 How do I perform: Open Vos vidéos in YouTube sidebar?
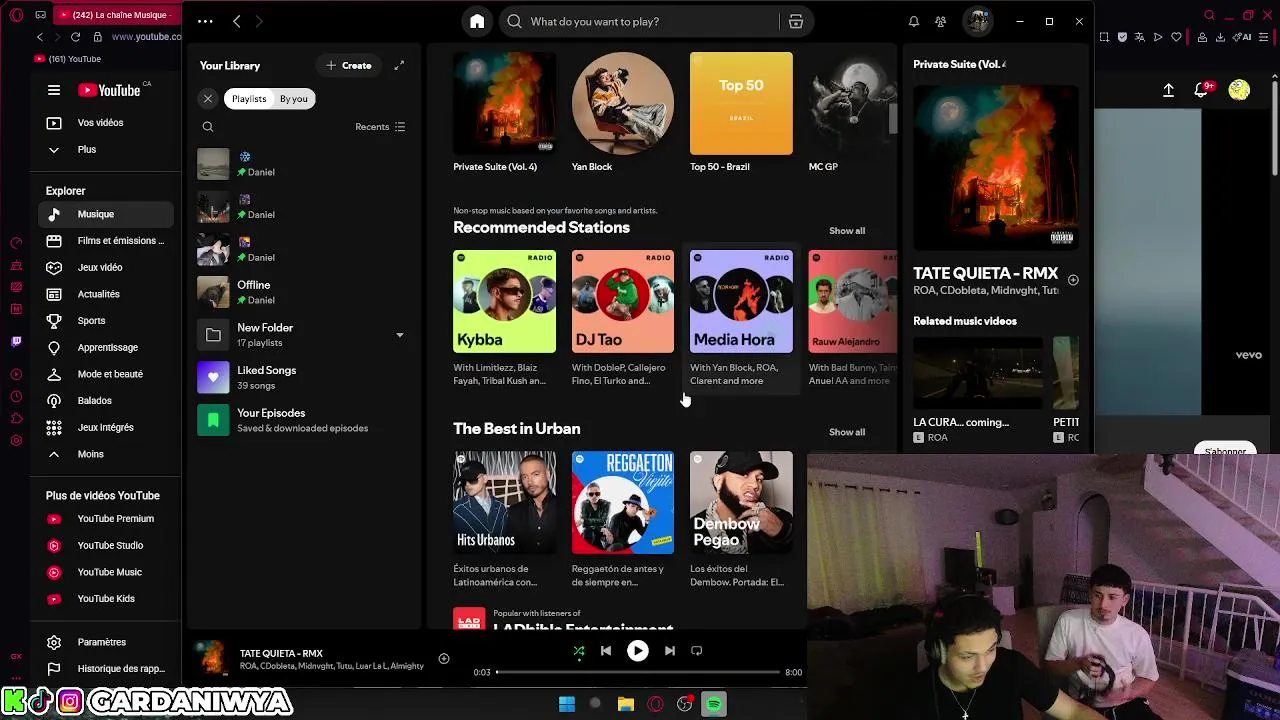coord(105,123)
